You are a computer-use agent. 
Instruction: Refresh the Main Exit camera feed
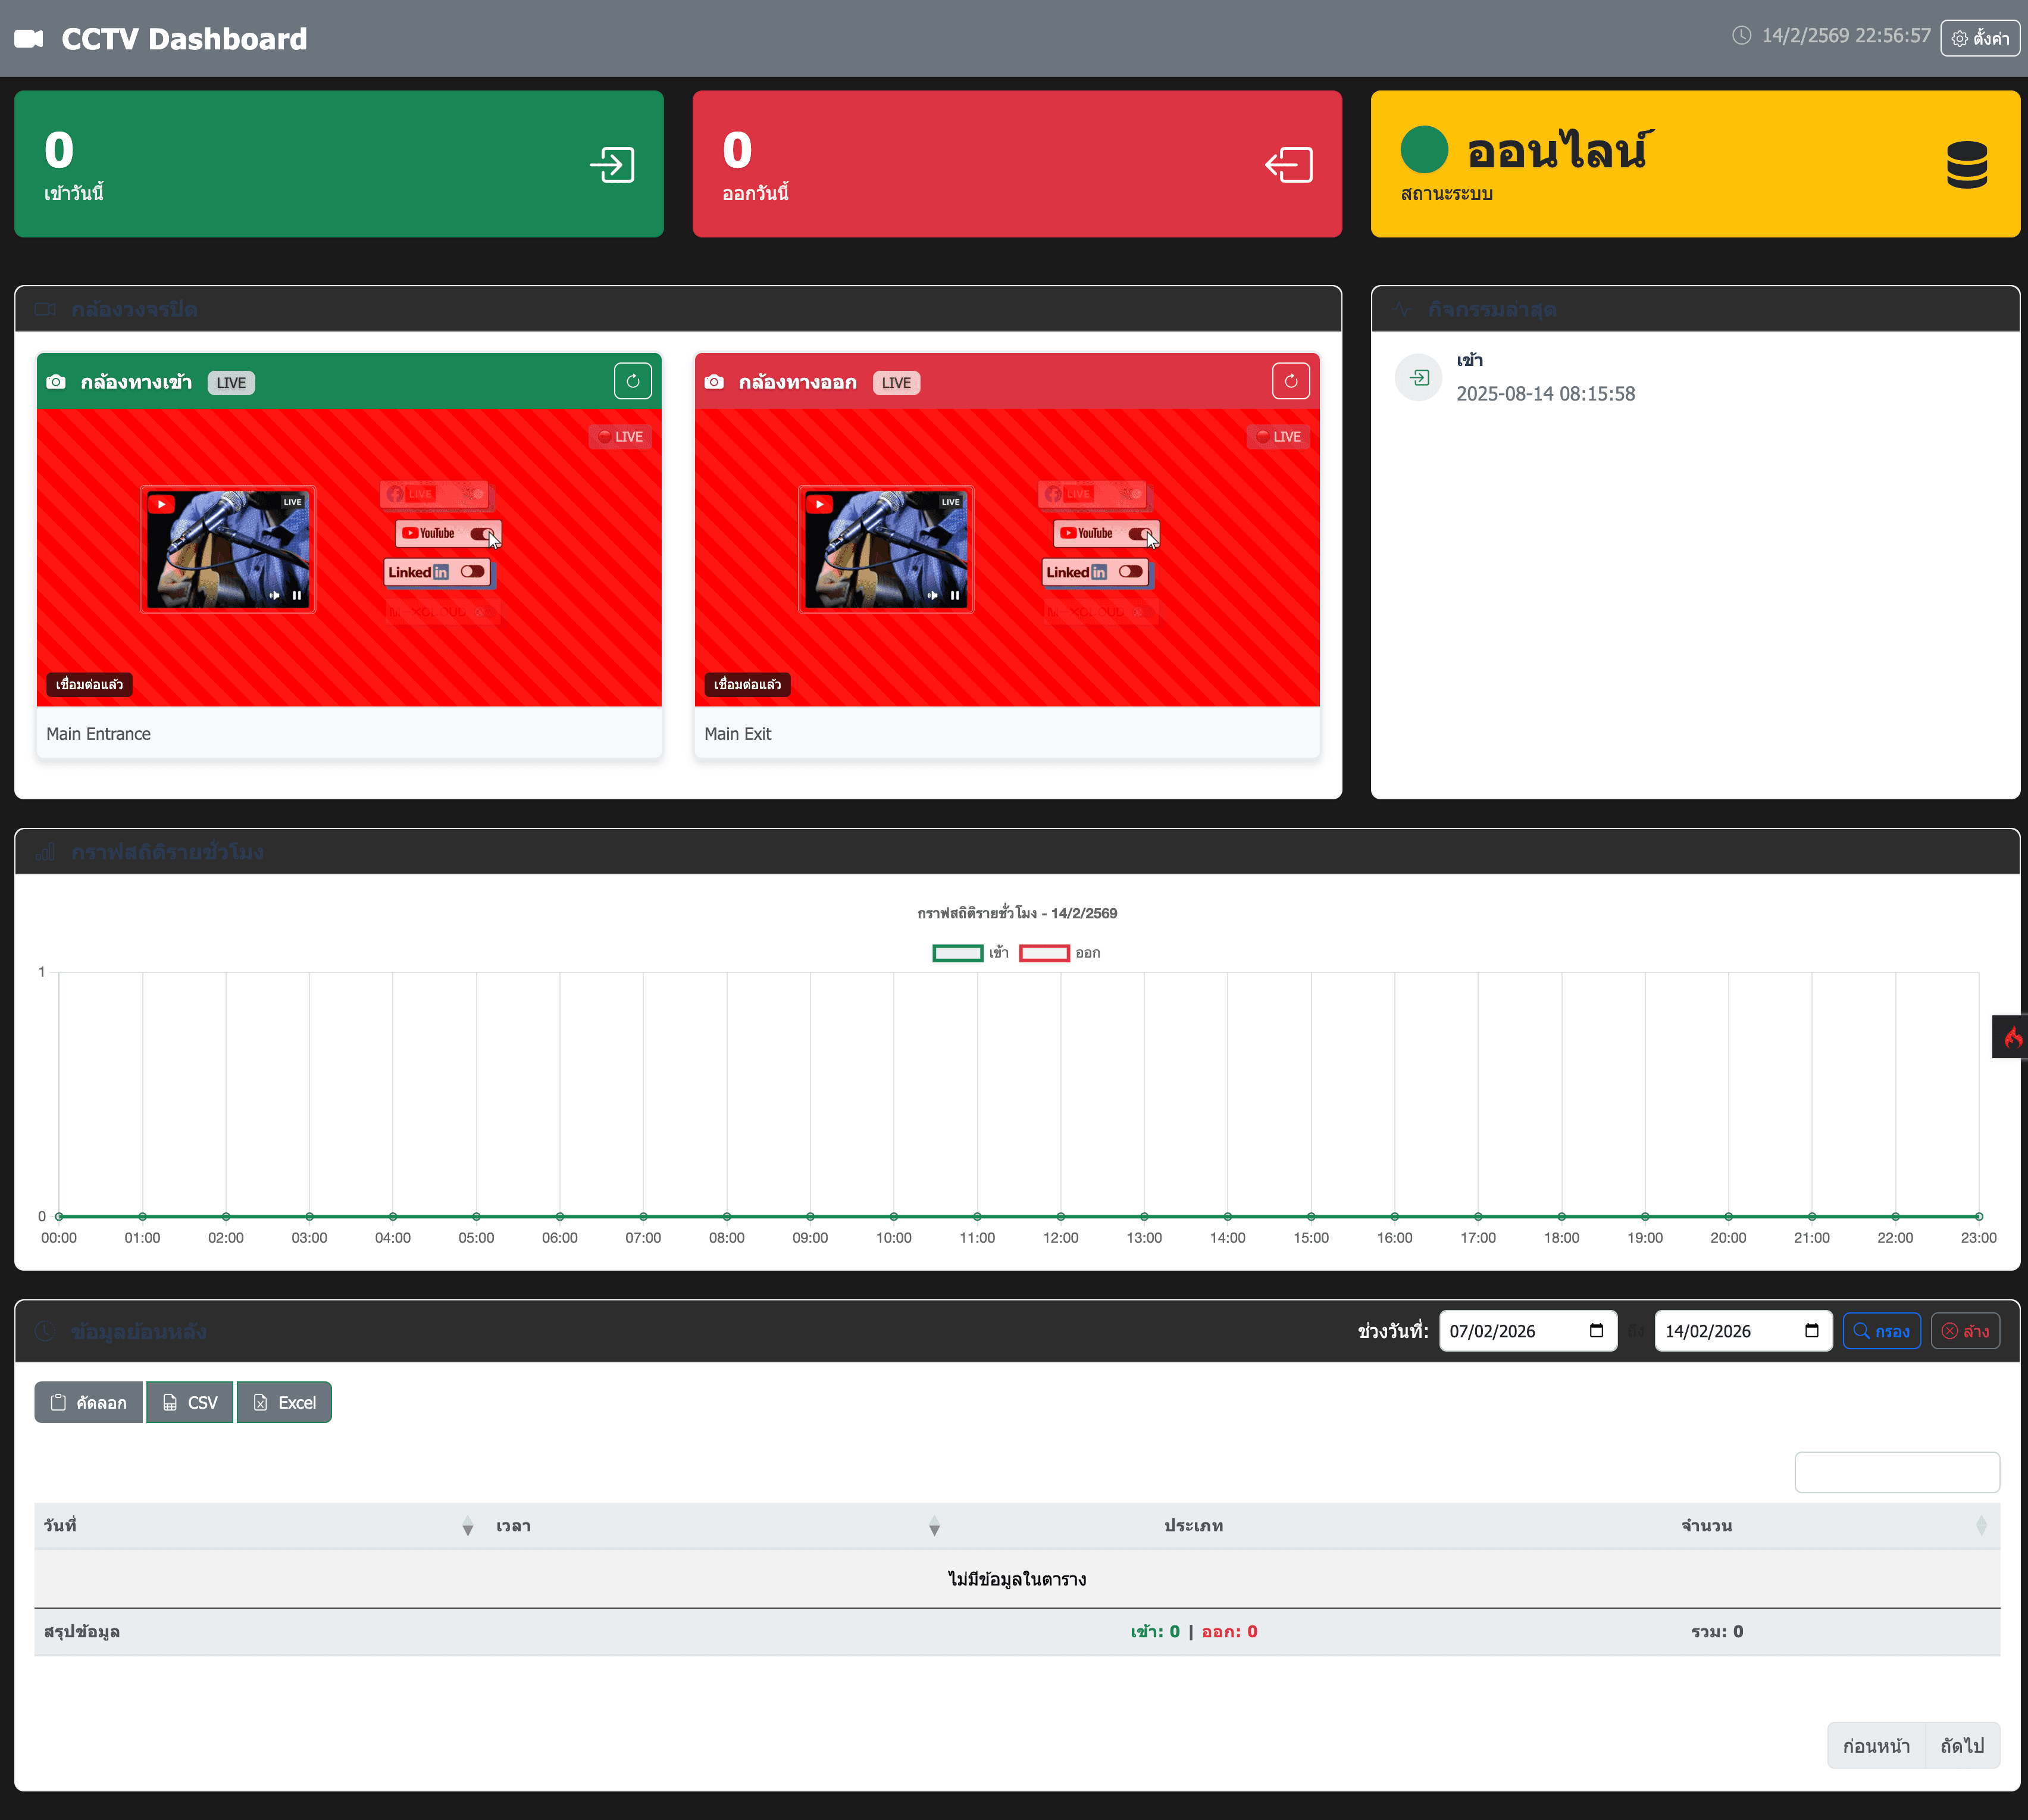1291,380
